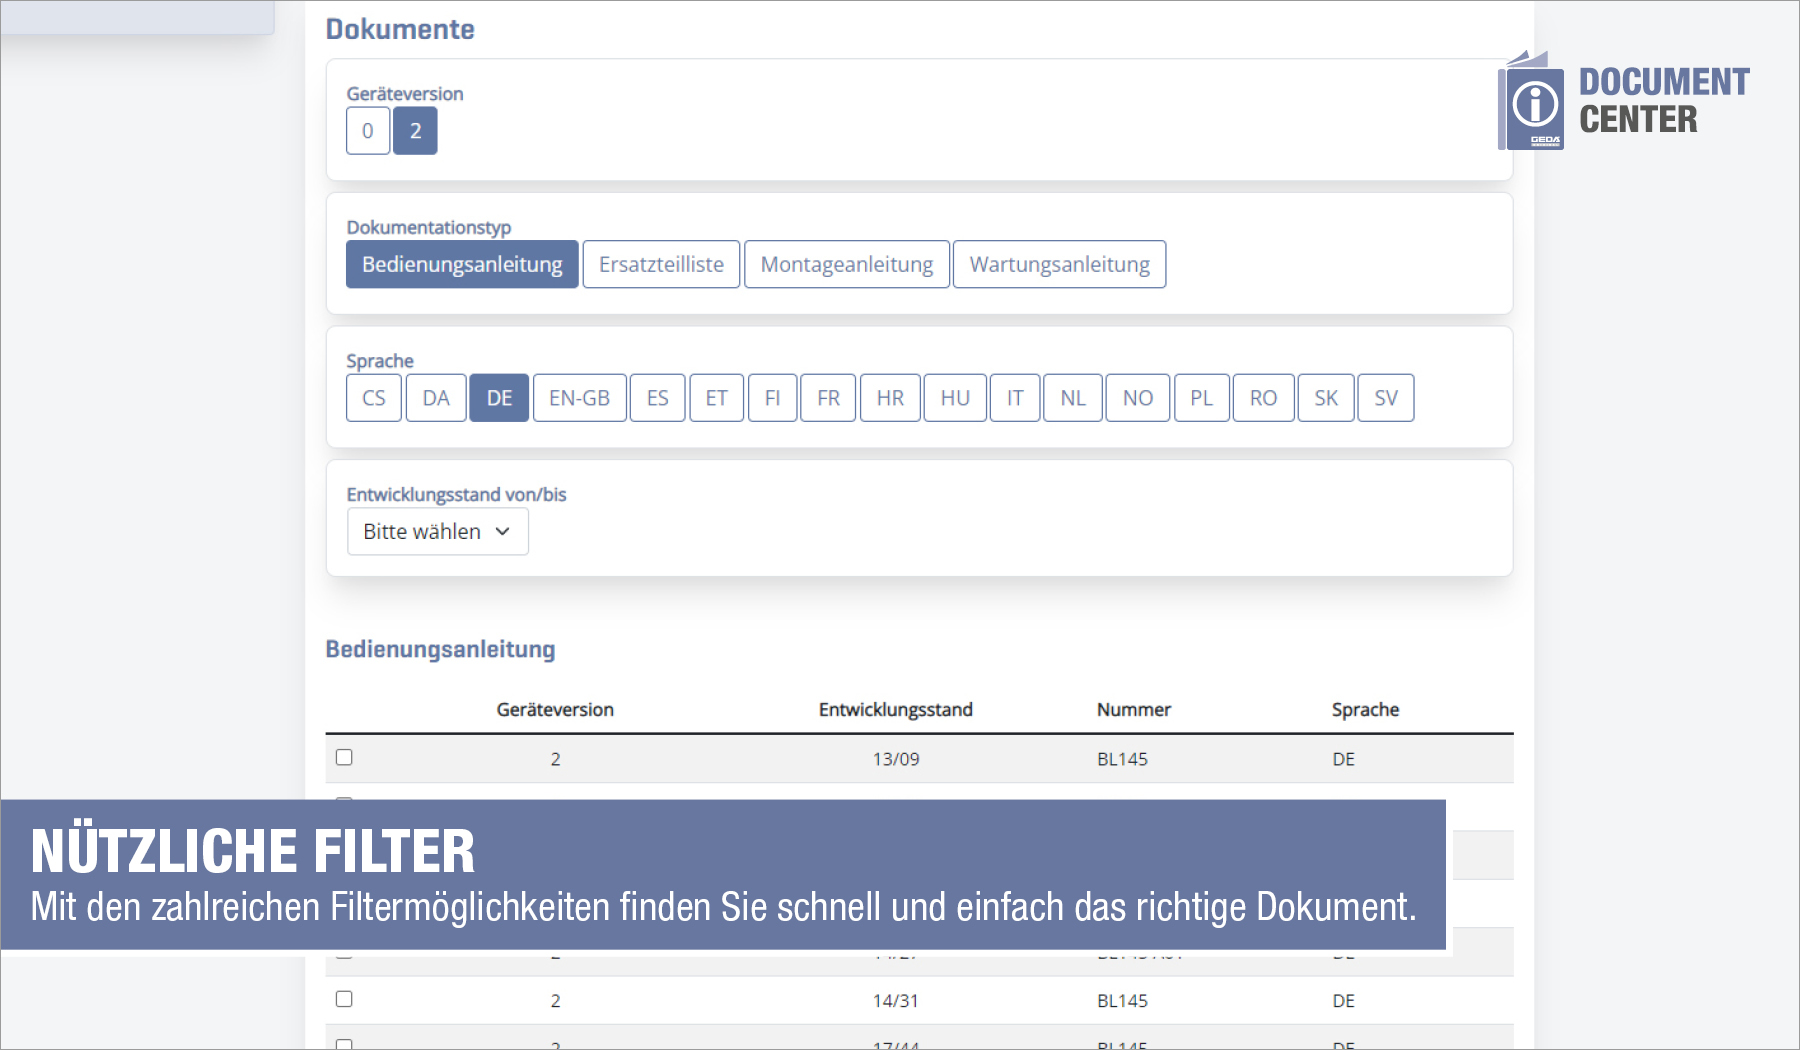Filter language by NO

click(x=1138, y=398)
